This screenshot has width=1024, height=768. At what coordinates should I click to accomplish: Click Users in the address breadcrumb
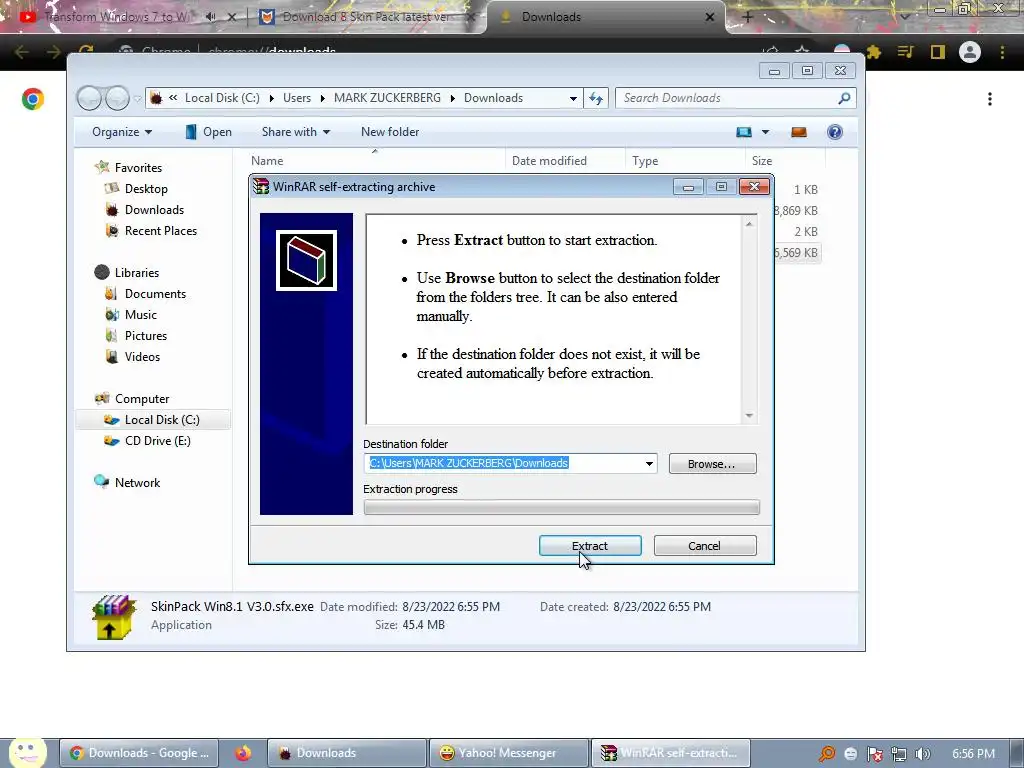[x=297, y=98]
